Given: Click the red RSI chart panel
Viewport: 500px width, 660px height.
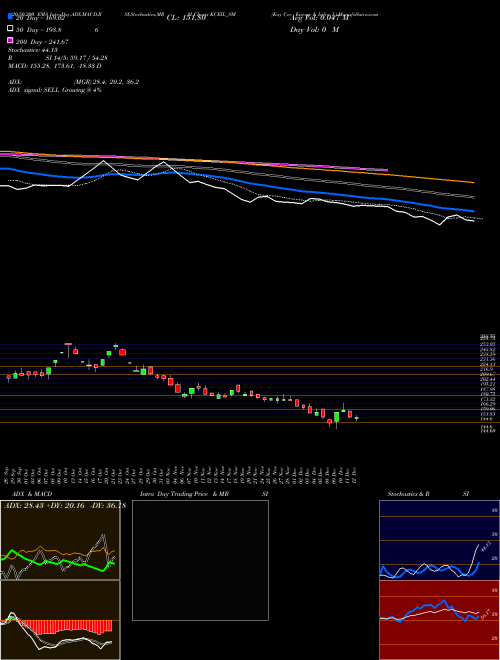Looking at the screenshot, I should coord(439,620).
